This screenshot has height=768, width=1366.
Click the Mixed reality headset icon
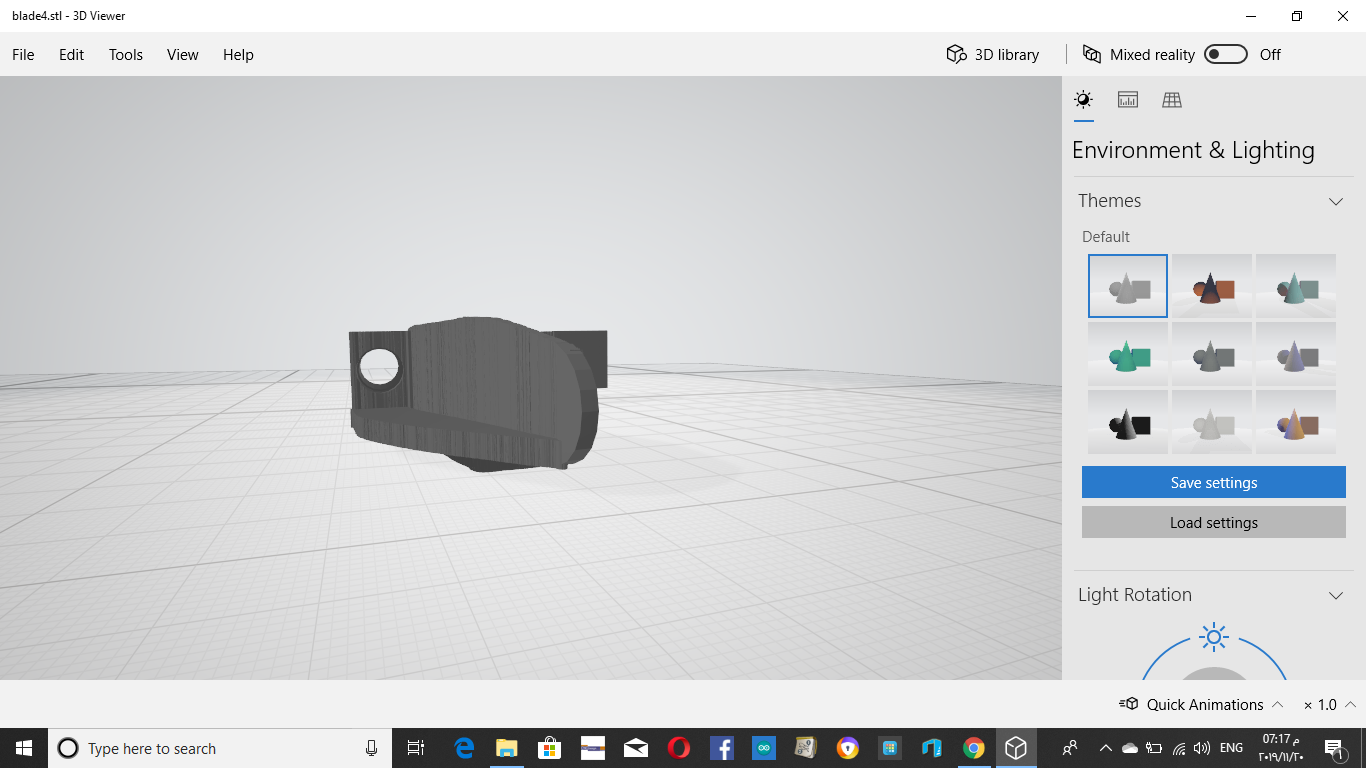(1092, 54)
